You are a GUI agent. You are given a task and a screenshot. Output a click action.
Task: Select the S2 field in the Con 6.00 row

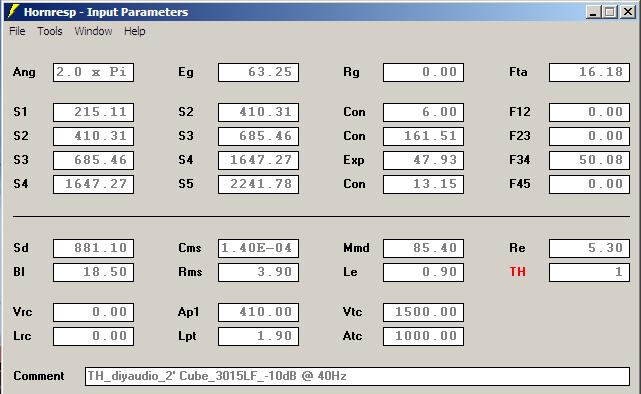[258, 112]
